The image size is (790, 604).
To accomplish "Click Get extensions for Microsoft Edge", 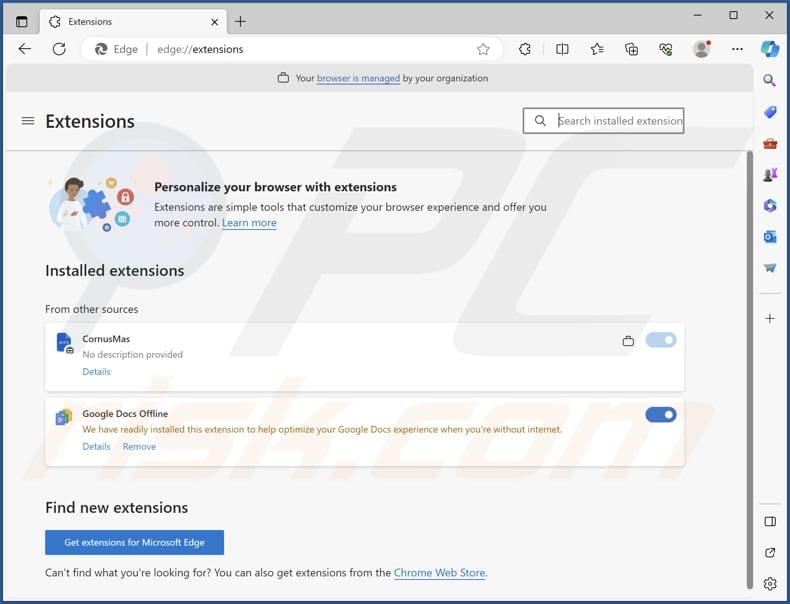I will click(135, 543).
